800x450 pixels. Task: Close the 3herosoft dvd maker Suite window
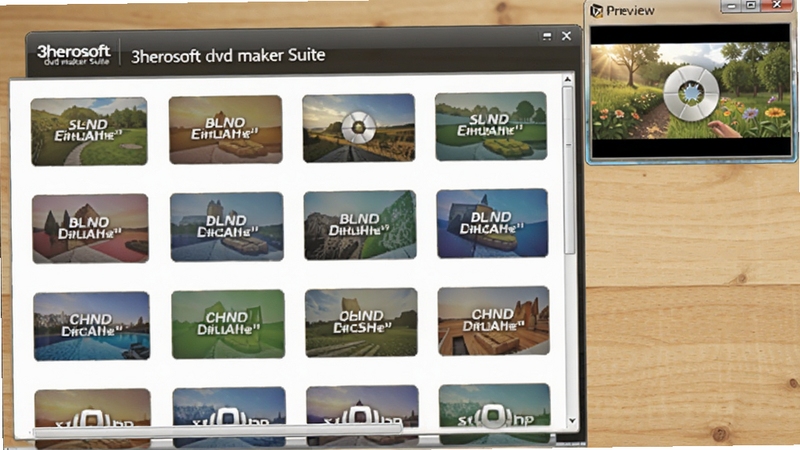566,36
